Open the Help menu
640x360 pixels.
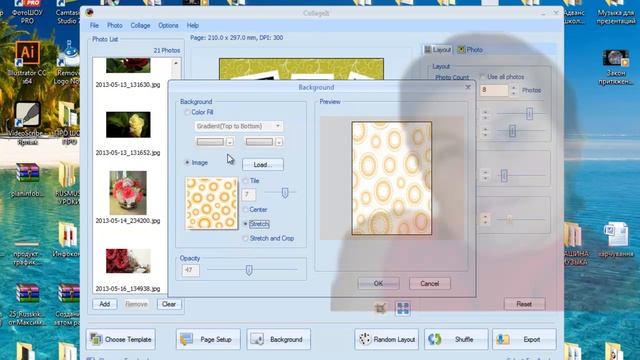coord(193,25)
